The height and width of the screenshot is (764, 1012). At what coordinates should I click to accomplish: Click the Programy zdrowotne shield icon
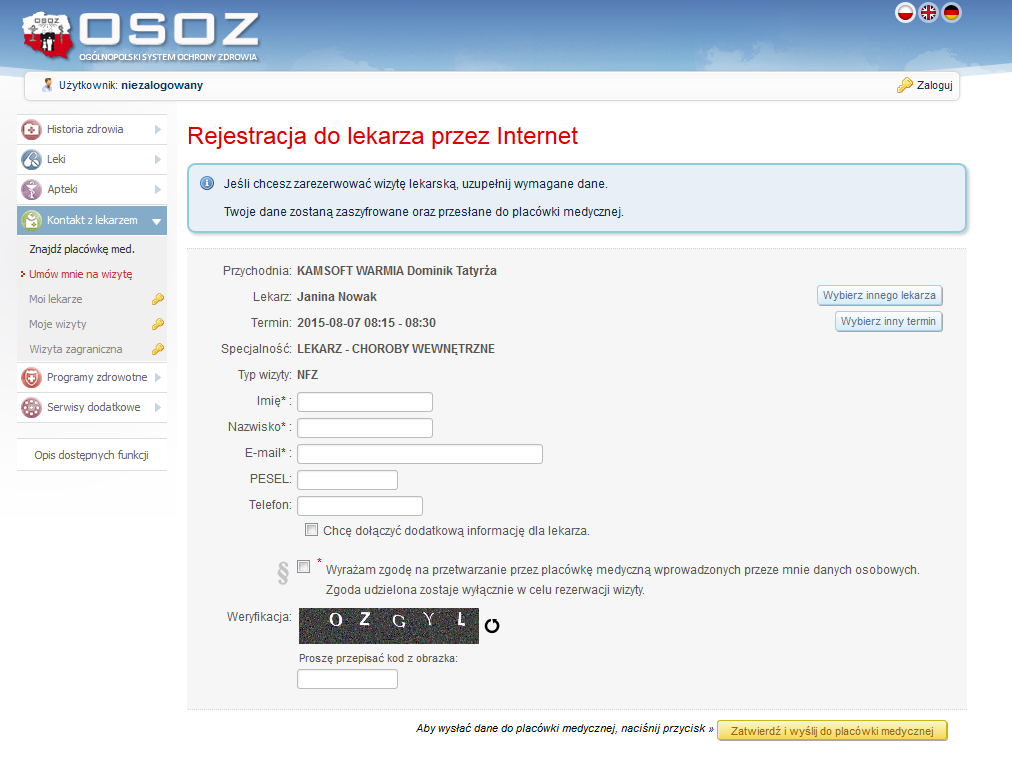click(x=31, y=378)
